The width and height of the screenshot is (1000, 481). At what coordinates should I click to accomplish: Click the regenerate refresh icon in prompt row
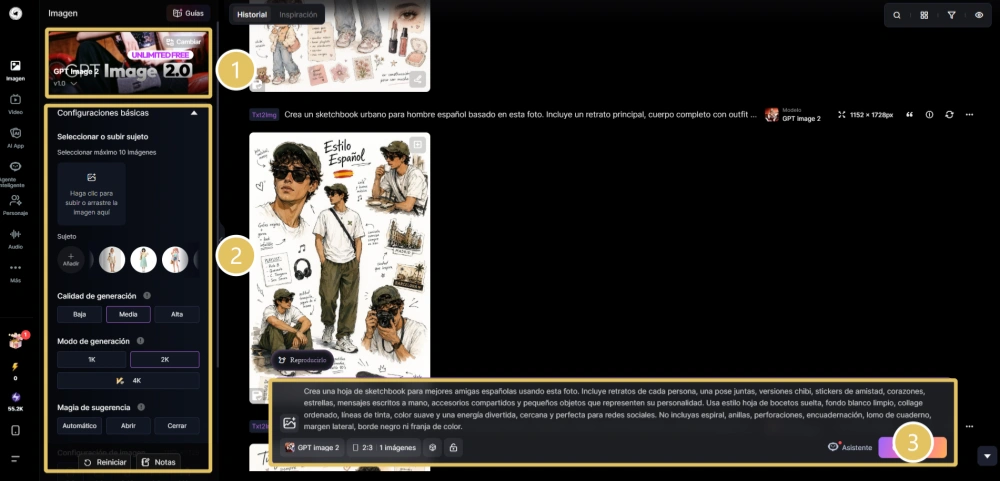pos(950,115)
